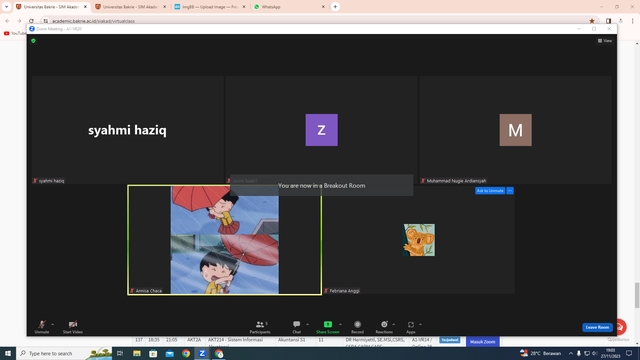Open Chrome three-dot menu
The height and width of the screenshot is (360, 640).
pos(633,21)
